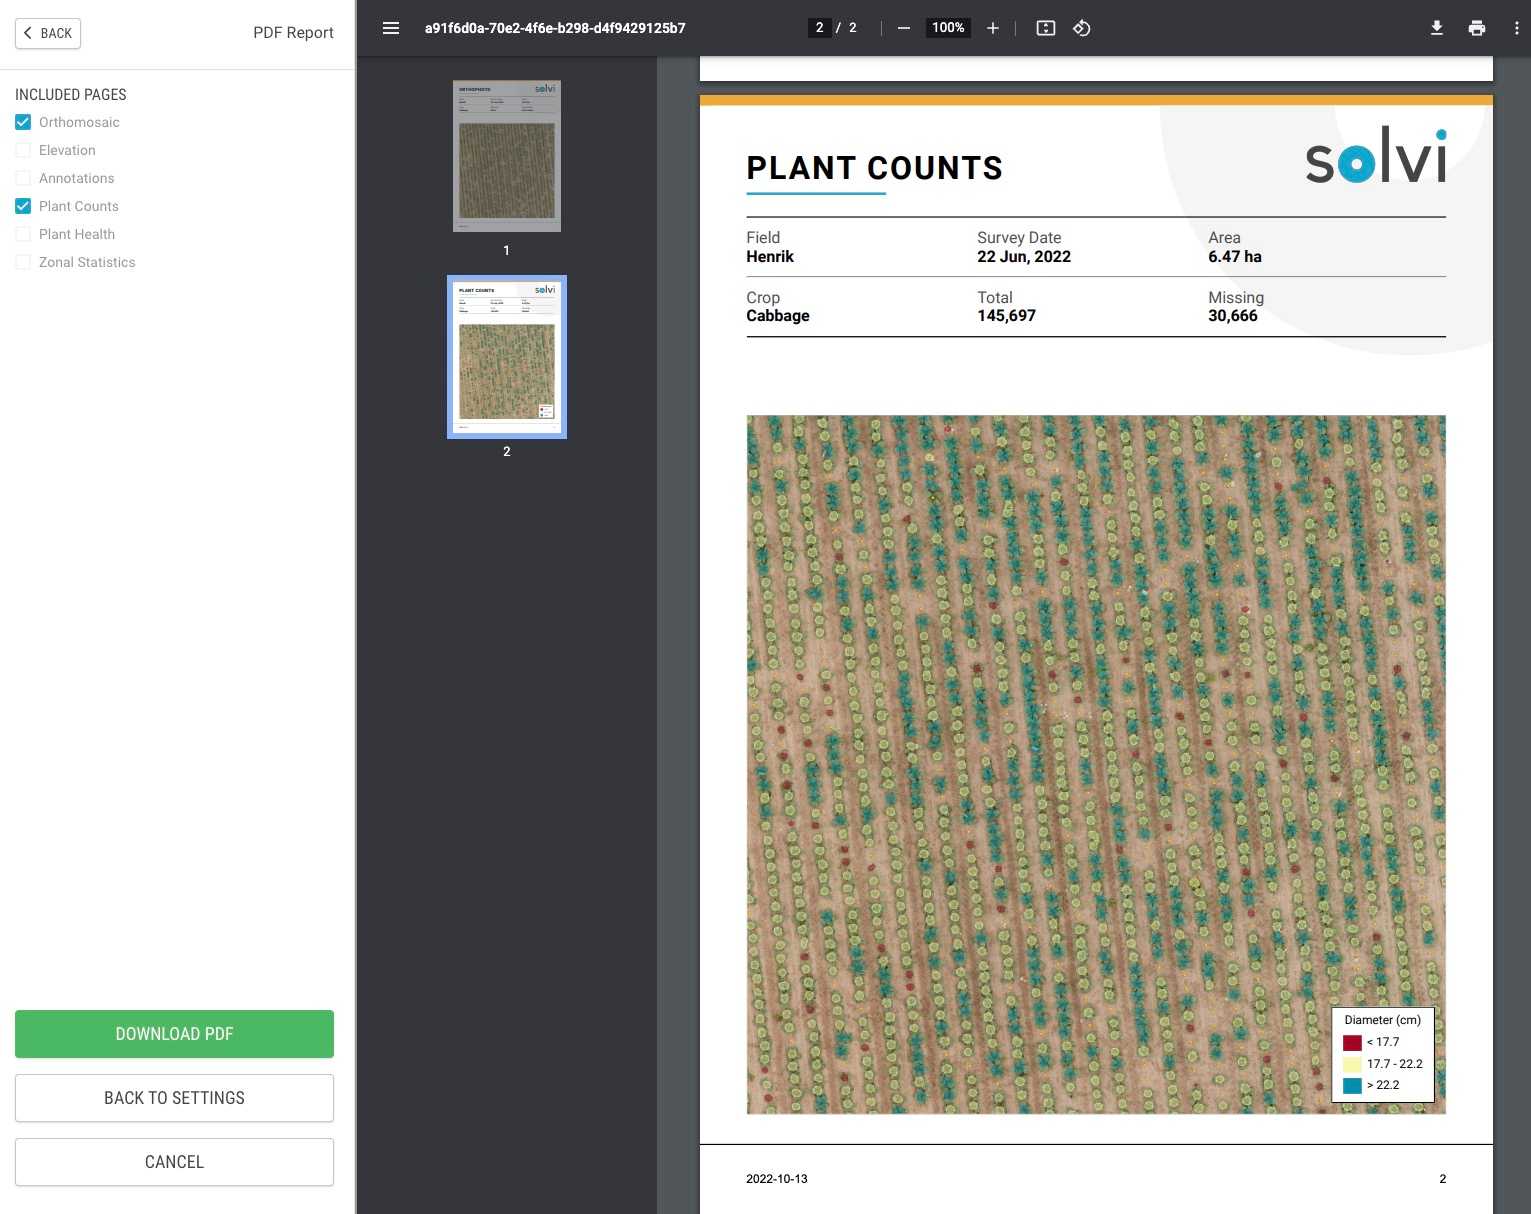Open the PDF thumbnail sidebar menu
The height and width of the screenshot is (1214, 1531).
pyautogui.click(x=390, y=27)
